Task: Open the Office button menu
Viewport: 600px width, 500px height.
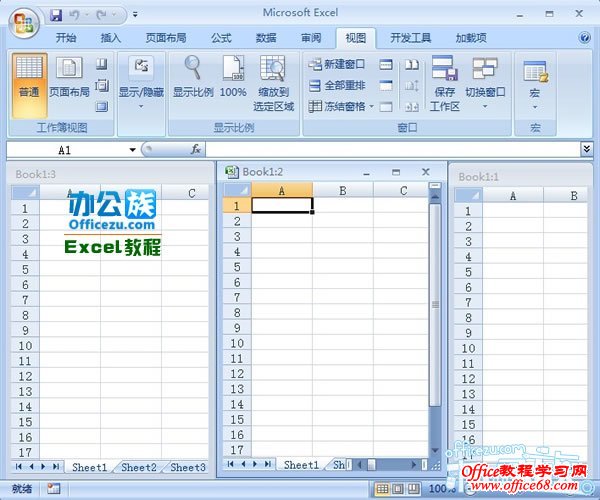Action: click(x=24, y=23)
